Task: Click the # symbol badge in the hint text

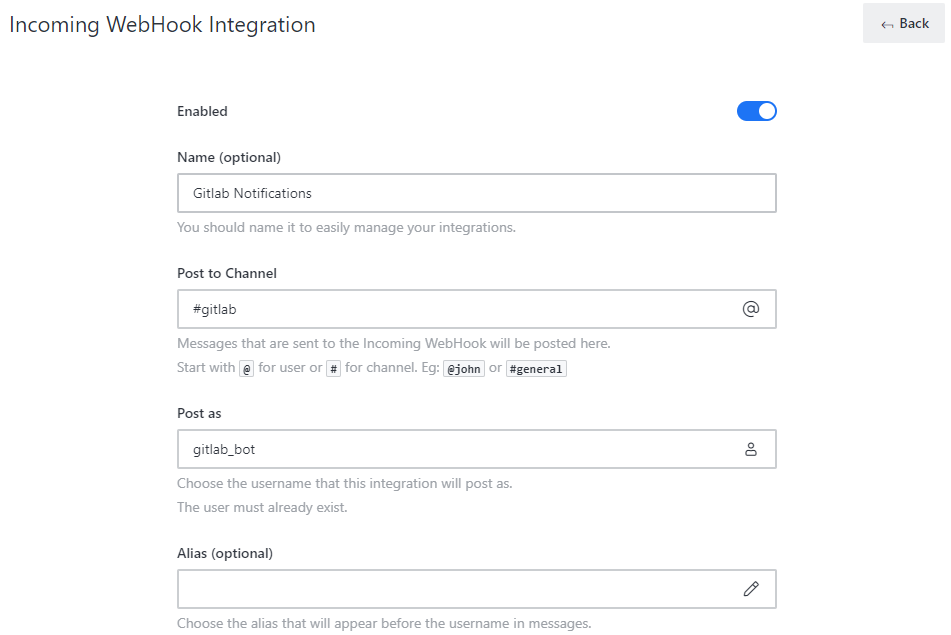Action: (333, 368)
